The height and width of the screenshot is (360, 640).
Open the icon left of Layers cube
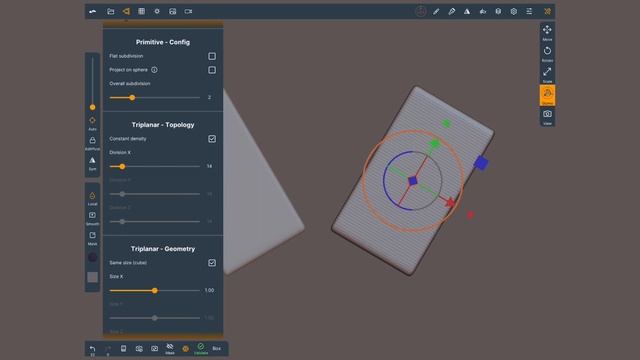pyautogui.click(x=482, y=11)
